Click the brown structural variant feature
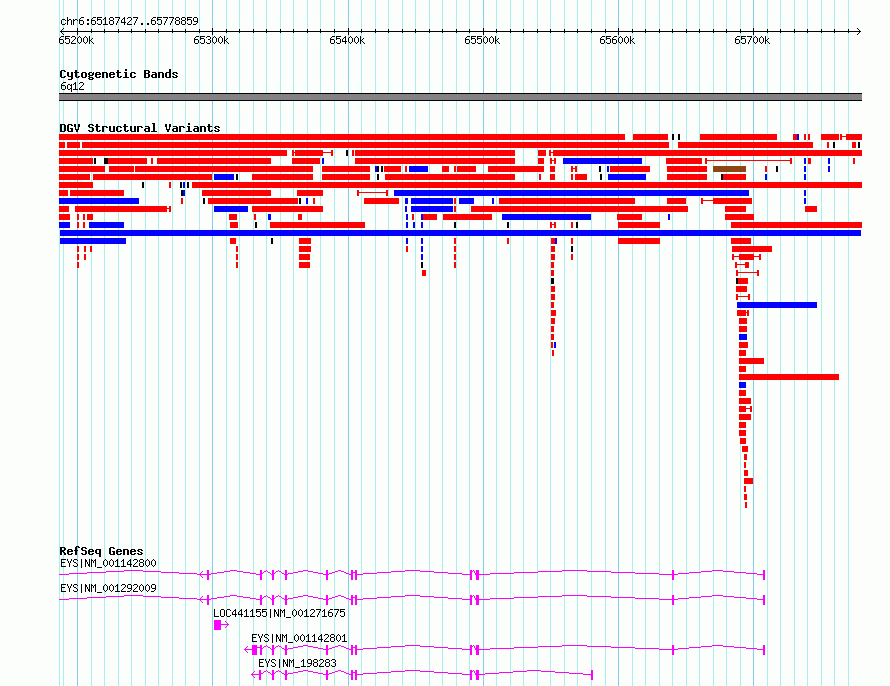Viewport: 890px width, 686px height. (x=729, y=169)
